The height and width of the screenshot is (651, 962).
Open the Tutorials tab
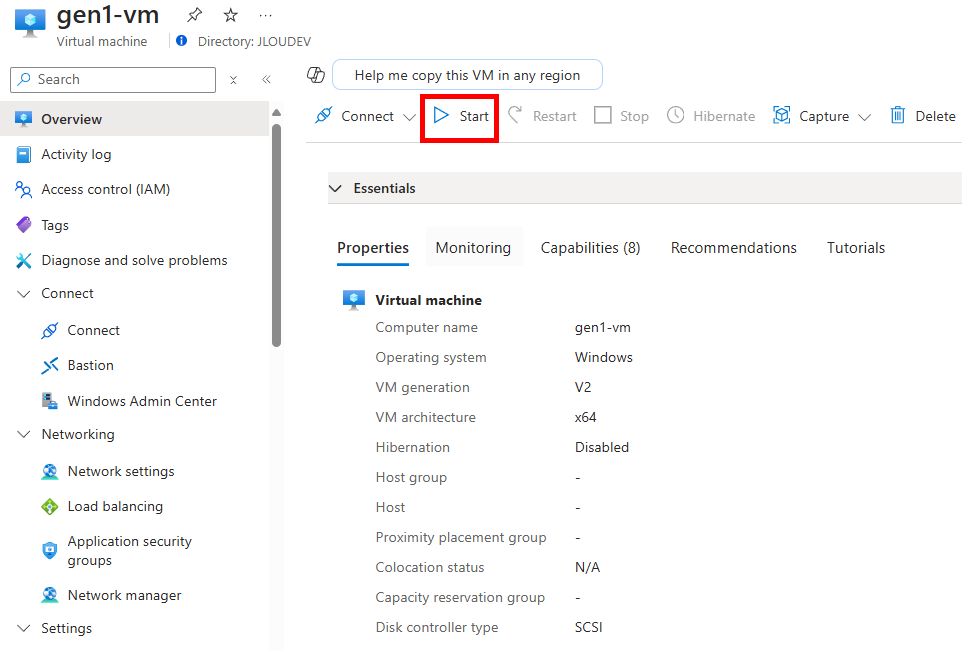pos(856,248)
